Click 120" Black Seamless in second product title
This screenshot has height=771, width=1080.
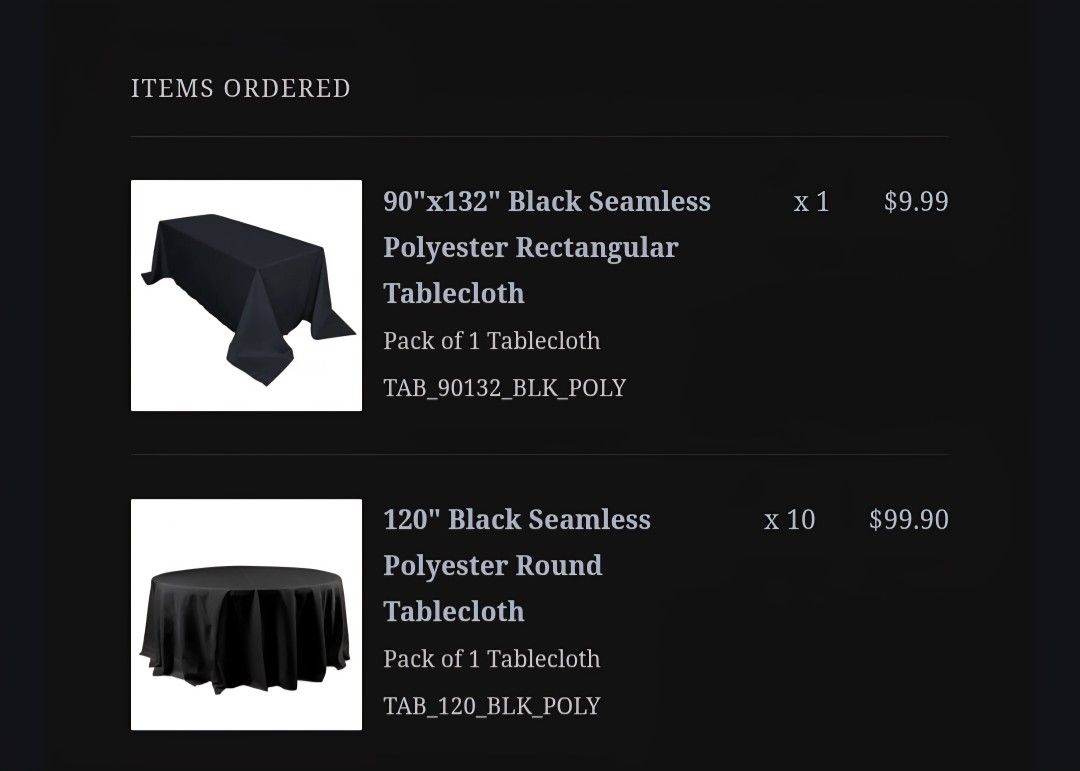(517, 519)
